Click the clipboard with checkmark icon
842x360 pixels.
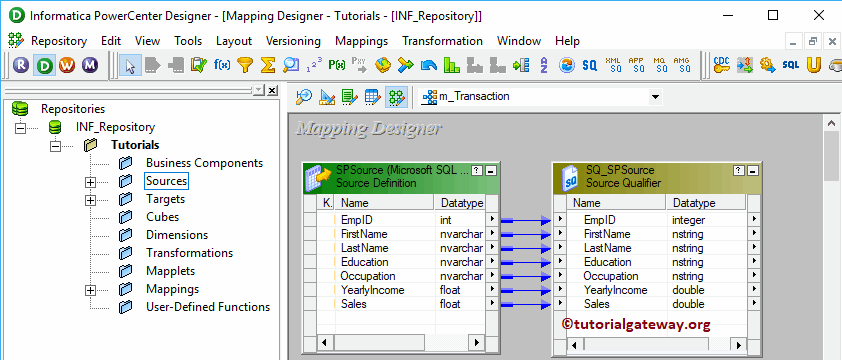pos(199,66)
